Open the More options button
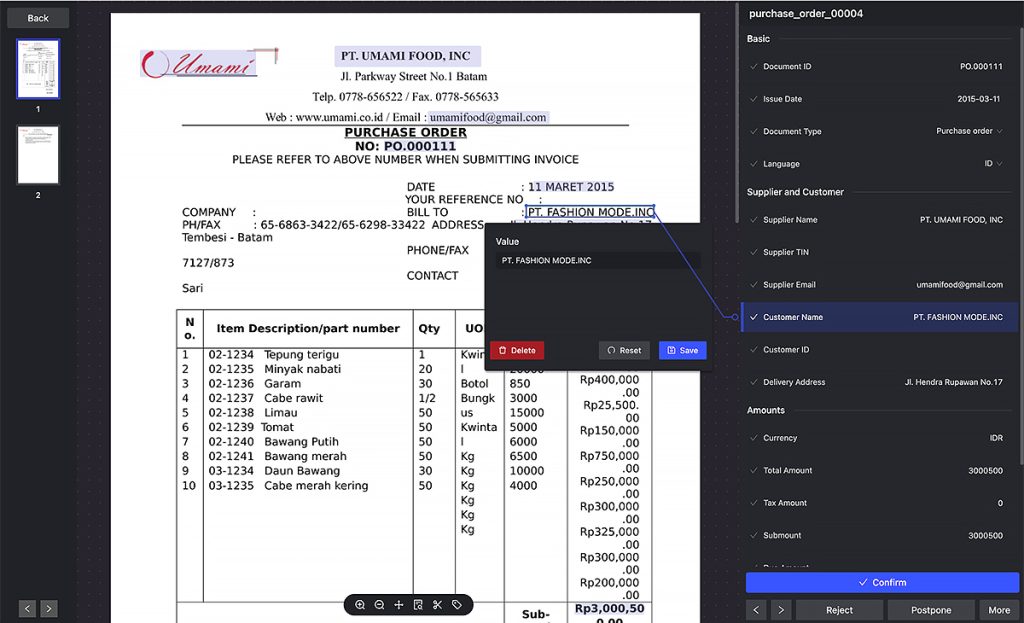The height and width of the screenshot is (623, 1024). [999, 610]
